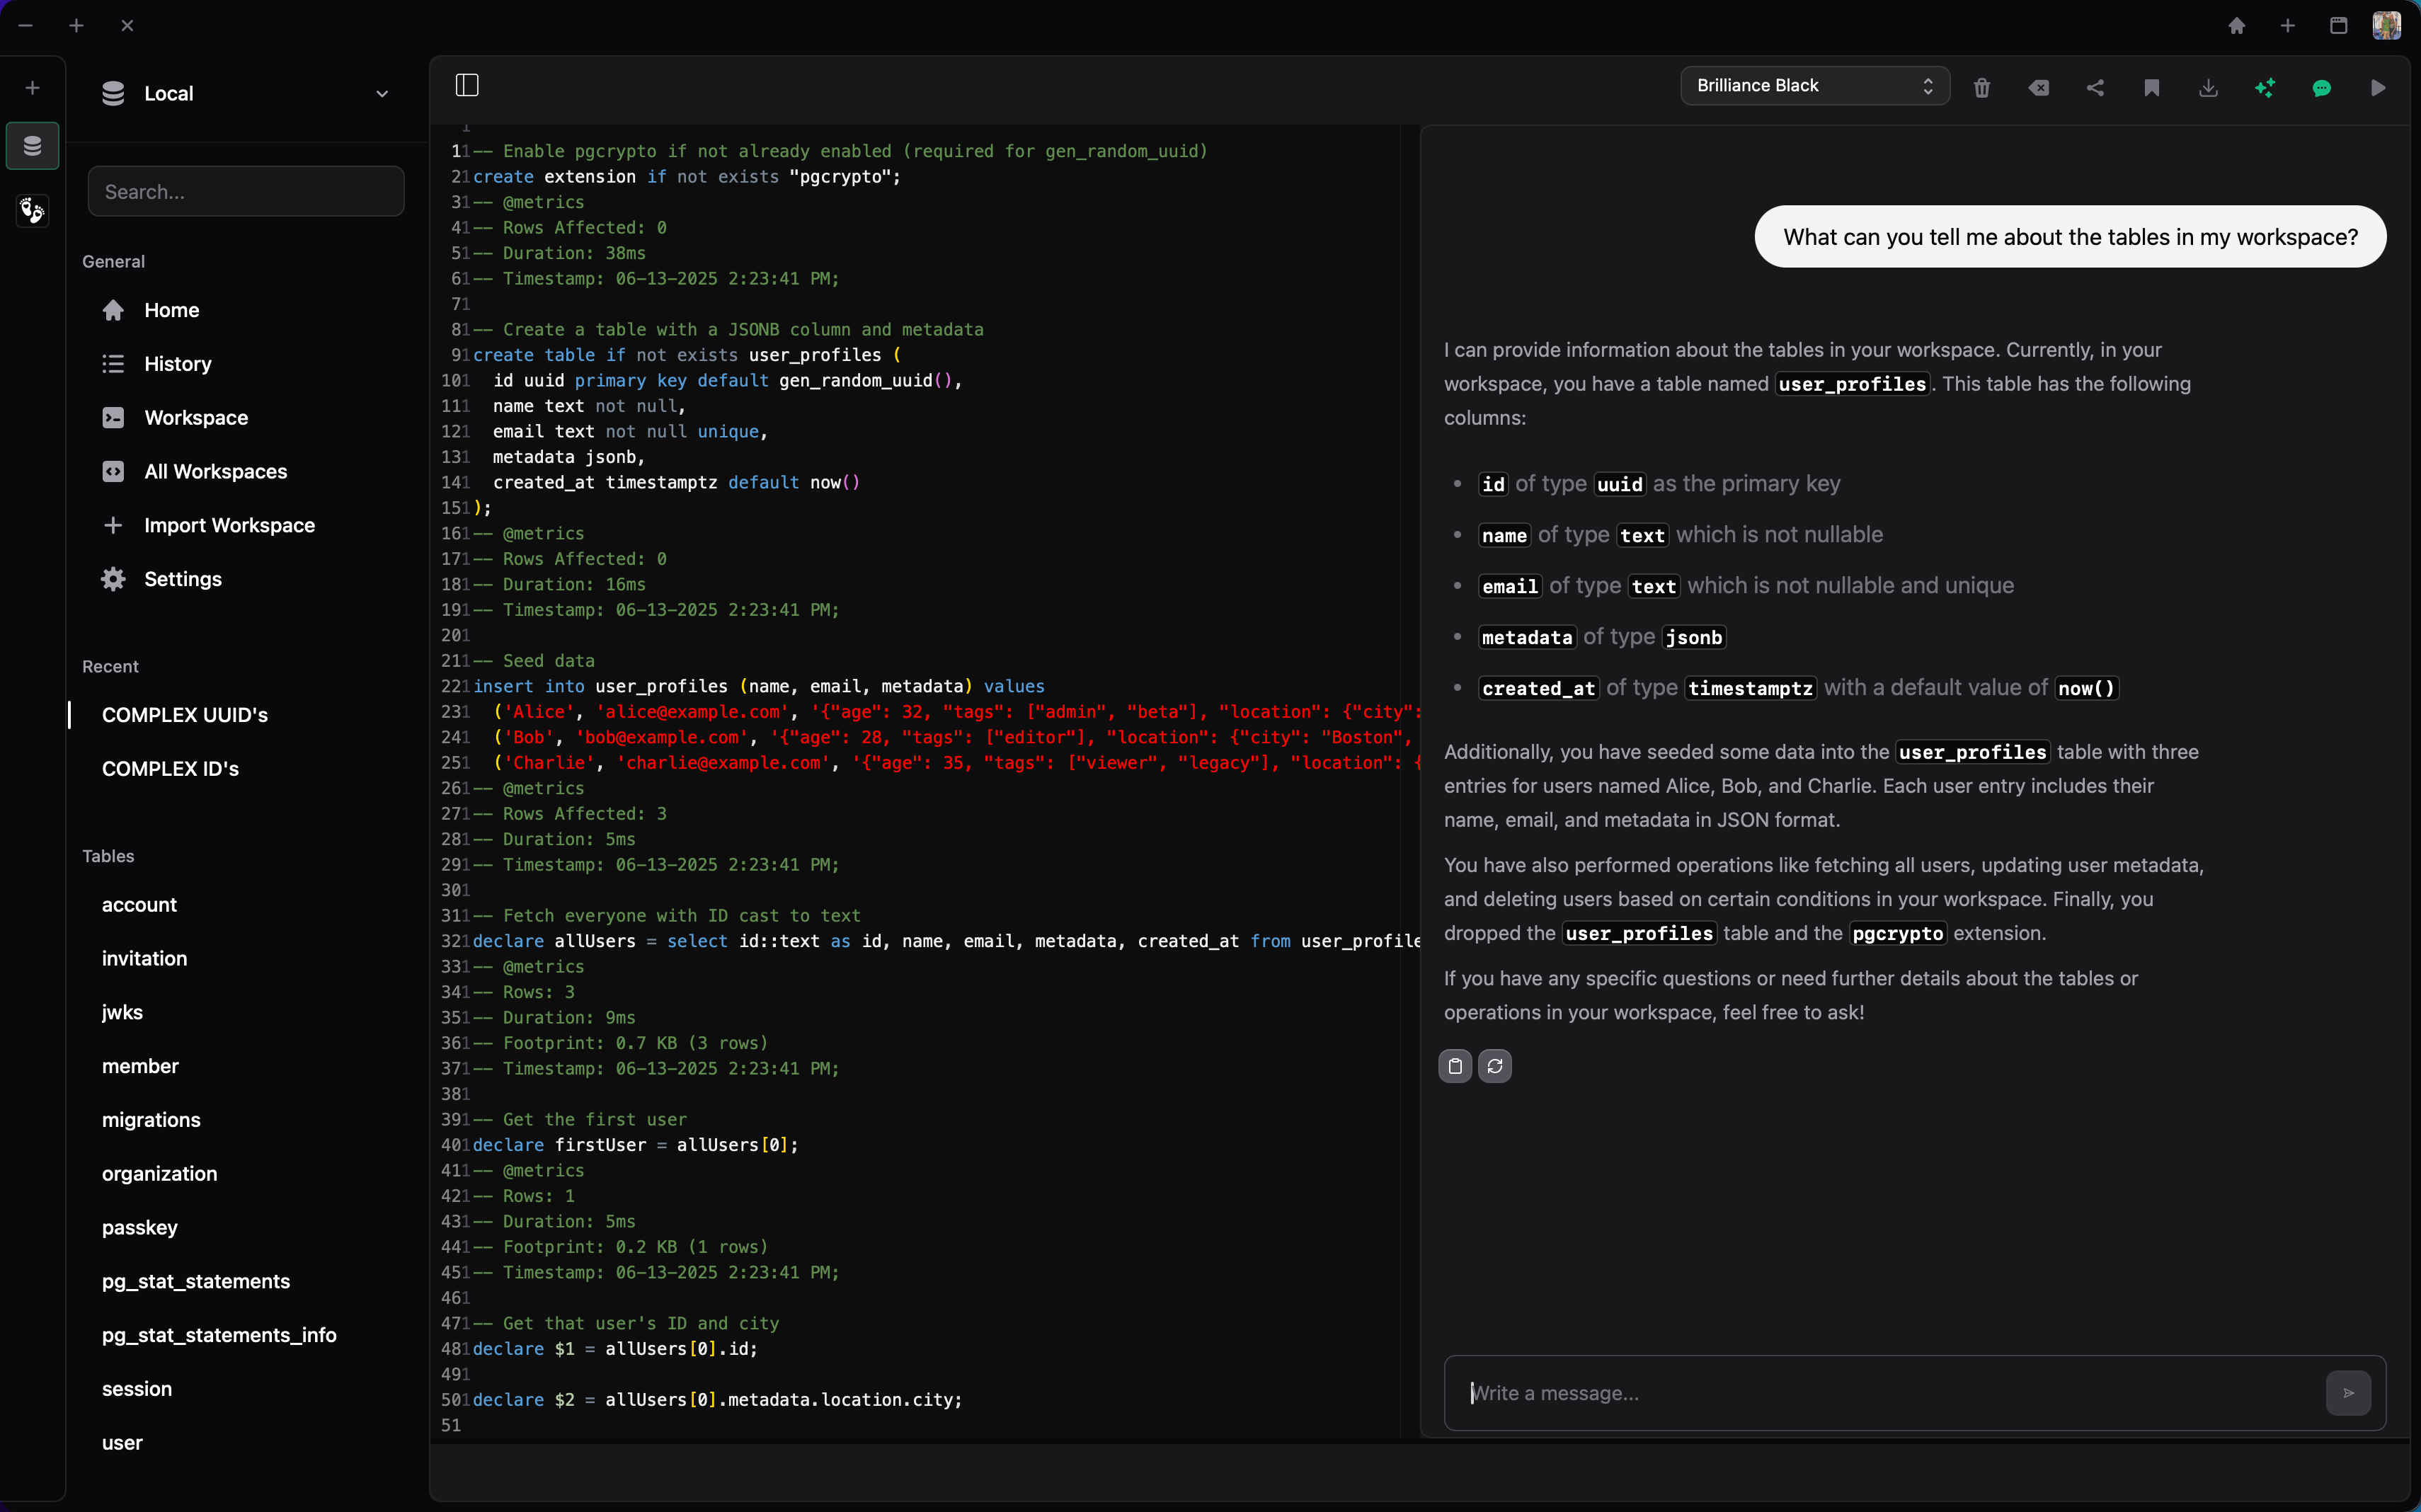
Task: Click the Local database stack icon
Action: tap(113, 94)
